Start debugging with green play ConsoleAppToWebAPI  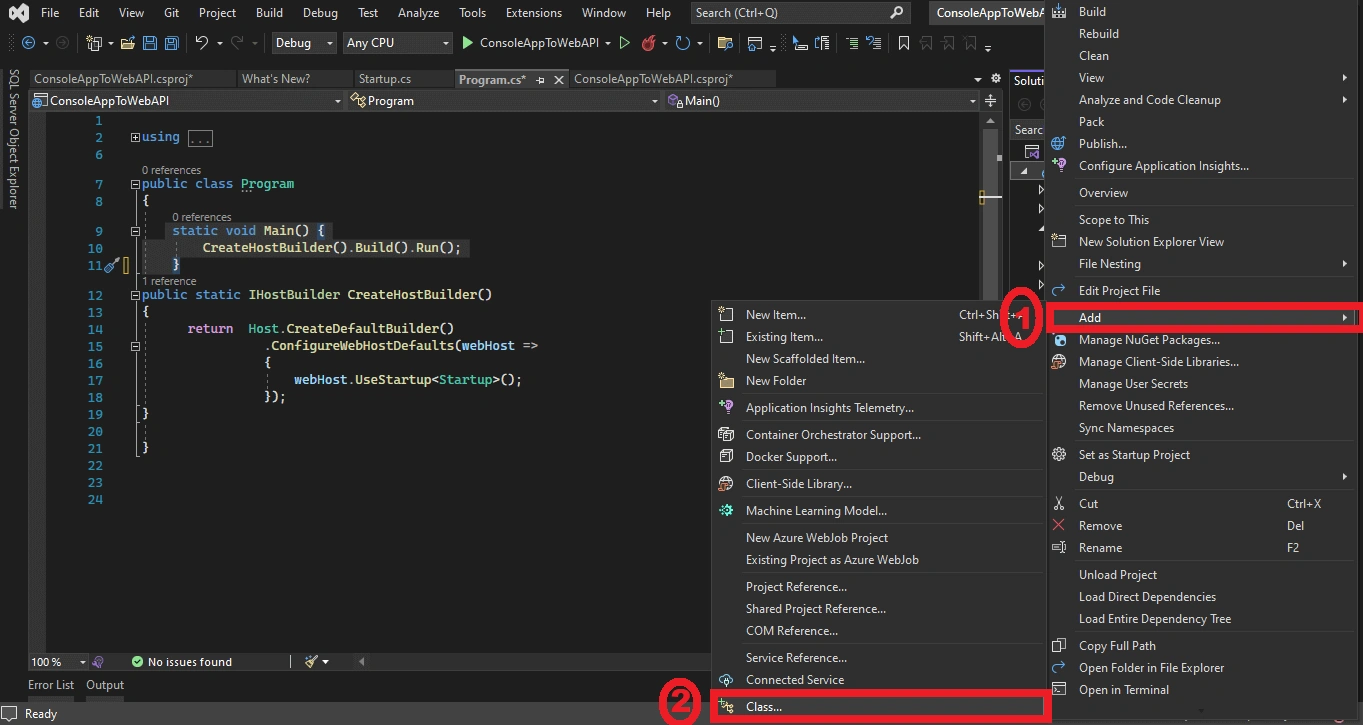[467, 43]
